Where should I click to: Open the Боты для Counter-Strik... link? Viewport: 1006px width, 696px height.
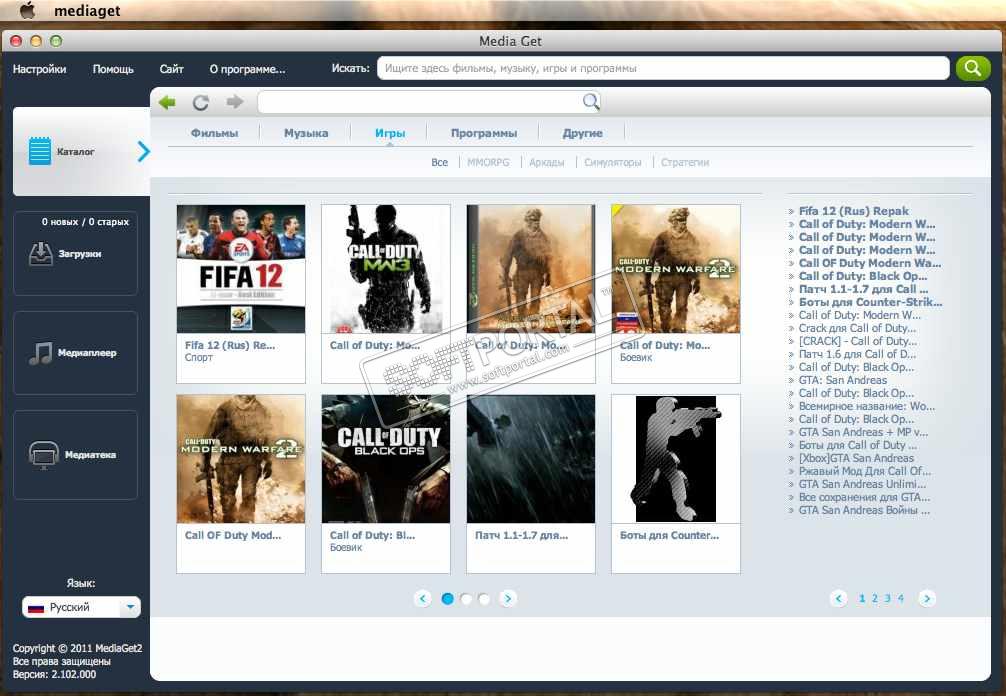[870, 302]
